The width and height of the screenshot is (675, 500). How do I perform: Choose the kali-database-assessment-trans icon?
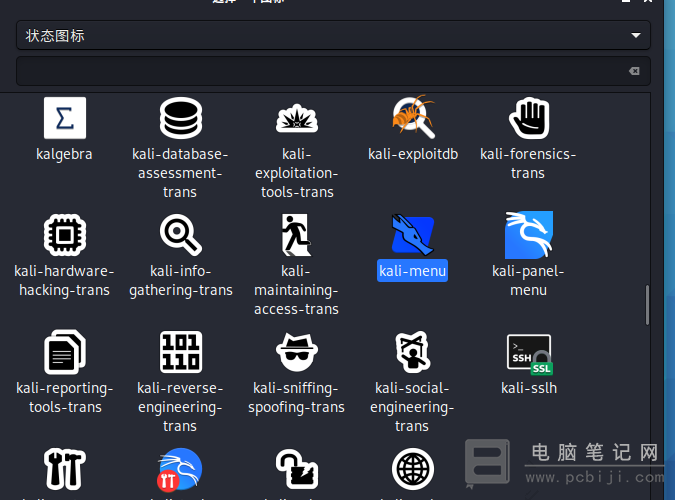[181, 118]
